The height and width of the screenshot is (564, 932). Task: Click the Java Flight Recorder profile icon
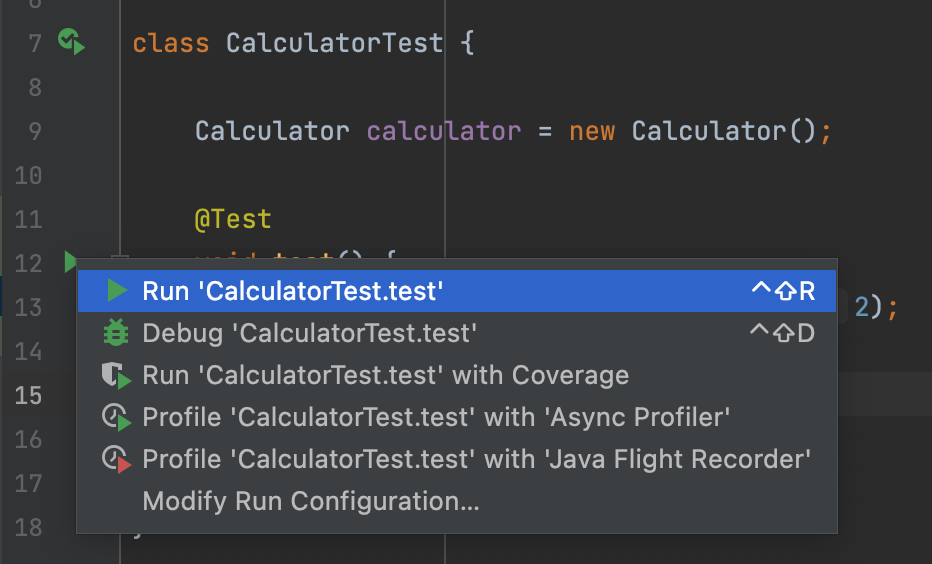point(117,460)
